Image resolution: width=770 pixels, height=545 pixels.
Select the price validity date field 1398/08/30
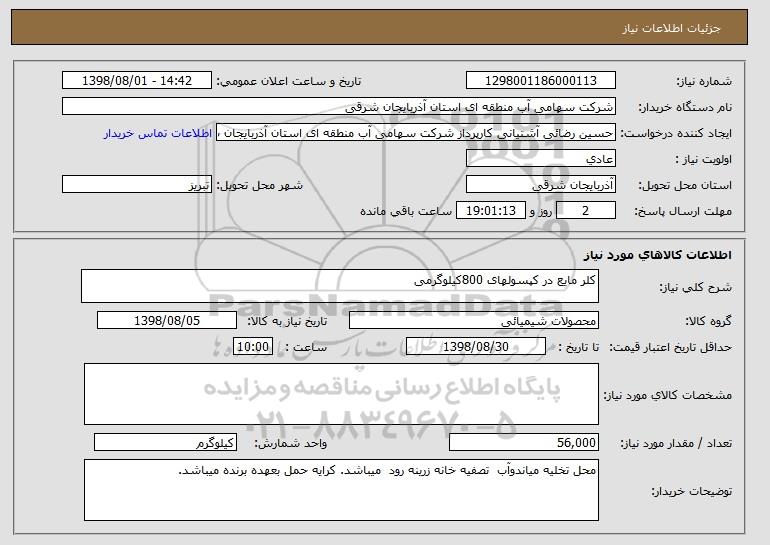pyautogui.click(x=476, y=347)
